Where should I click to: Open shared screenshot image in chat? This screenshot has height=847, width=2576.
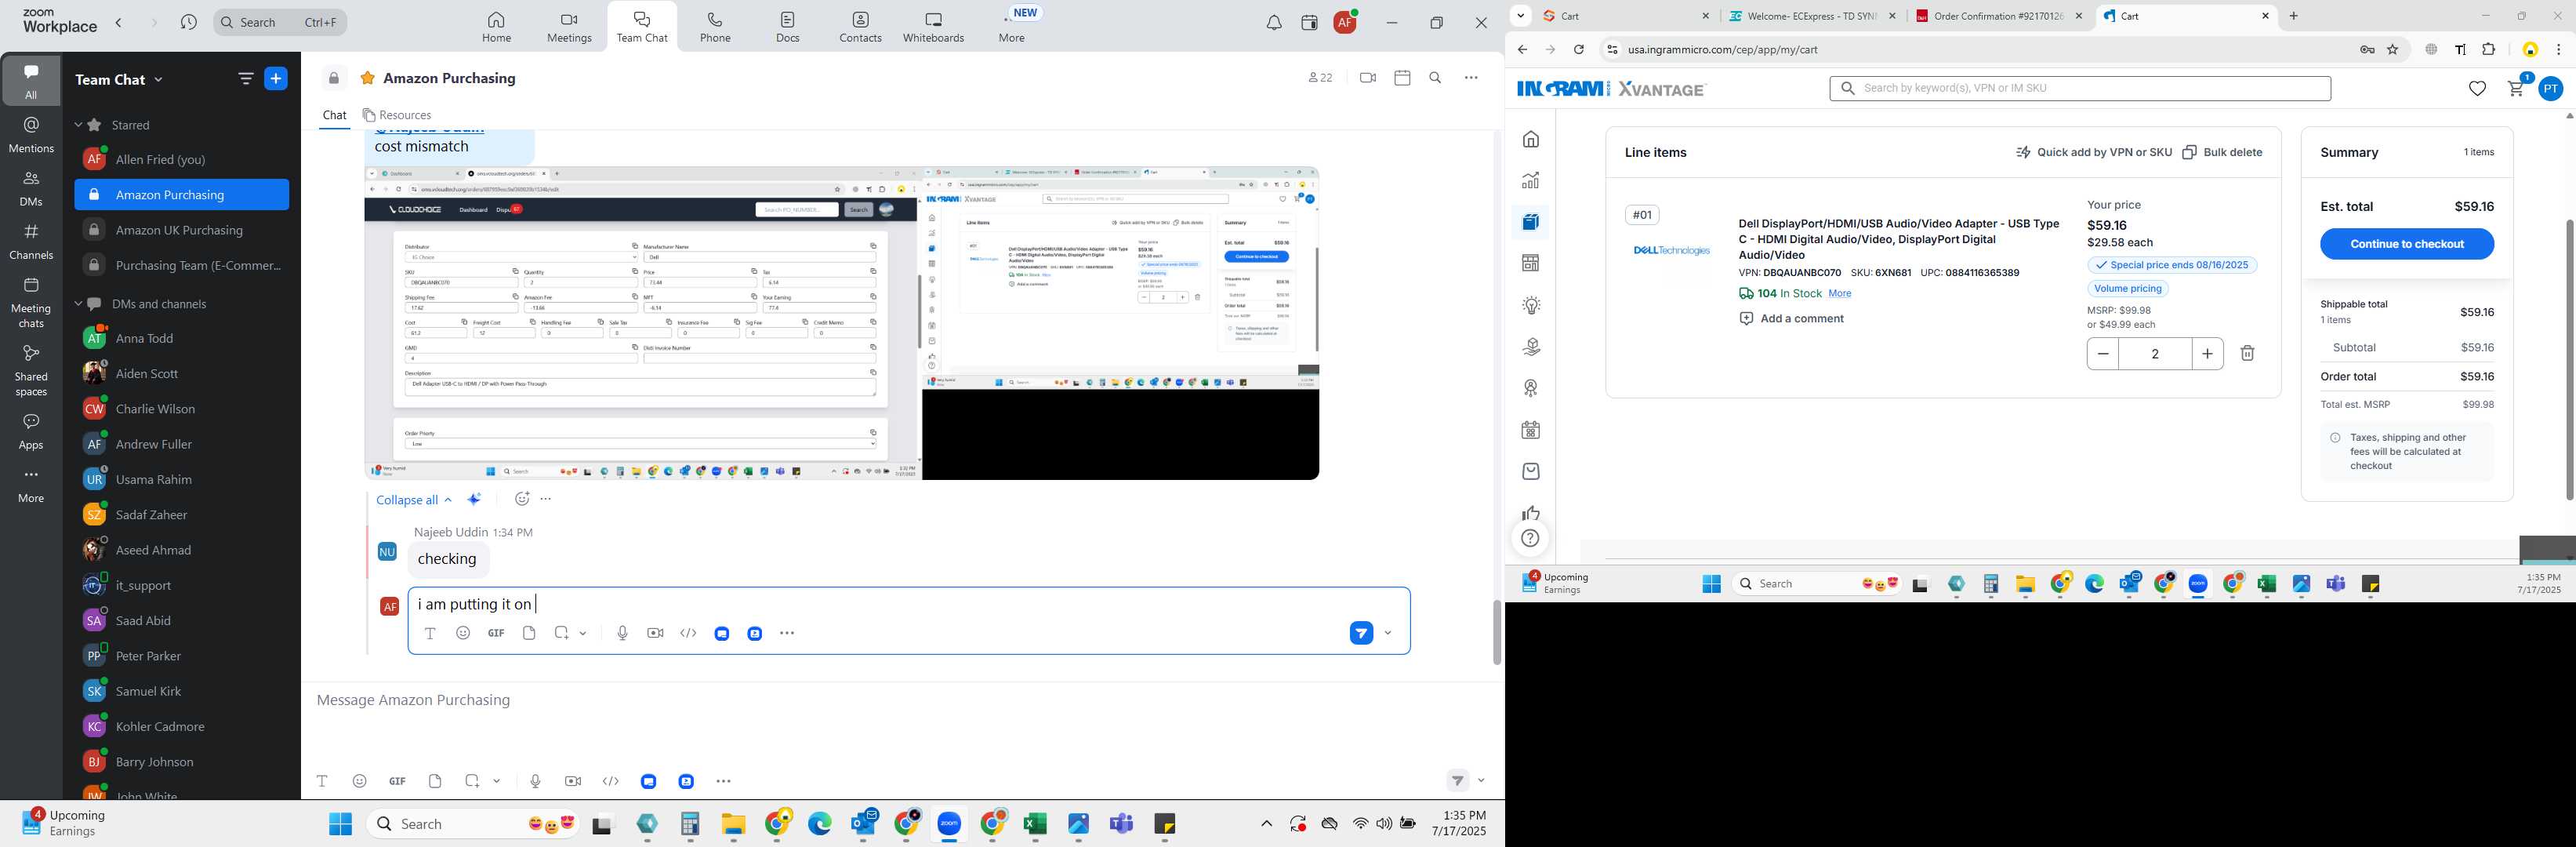point(841,323)
